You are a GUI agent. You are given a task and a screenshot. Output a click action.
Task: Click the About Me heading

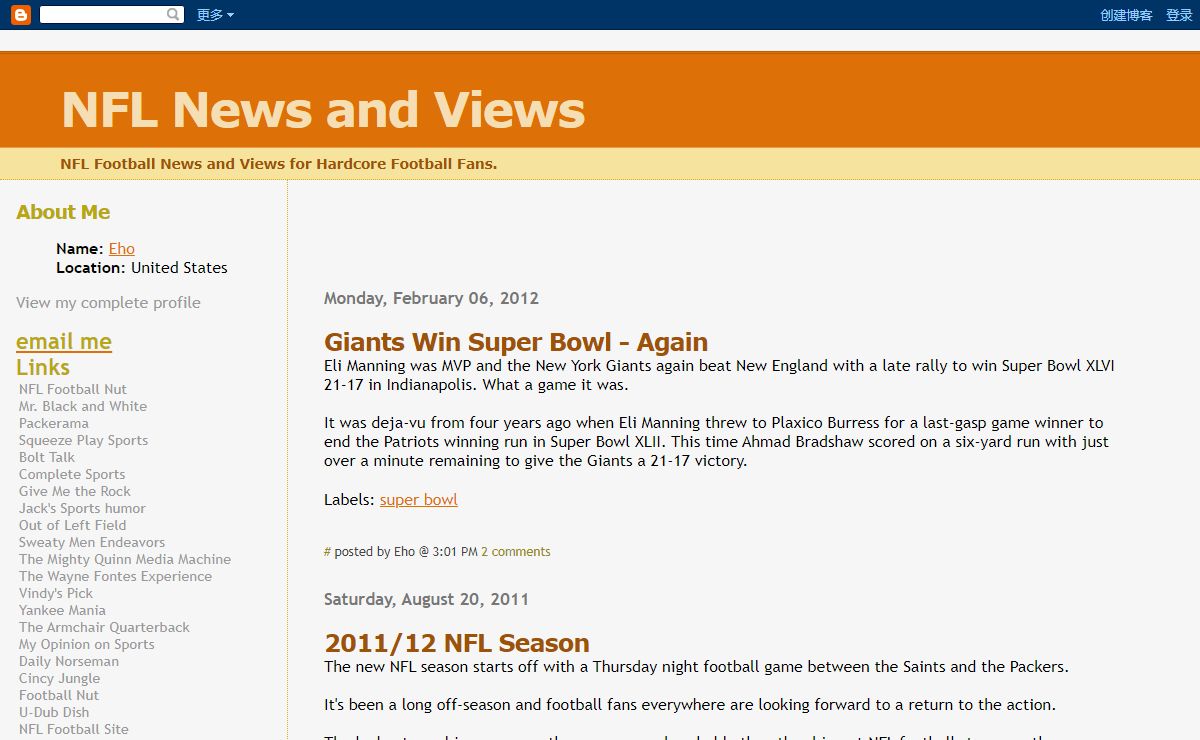tap(63, 212)
